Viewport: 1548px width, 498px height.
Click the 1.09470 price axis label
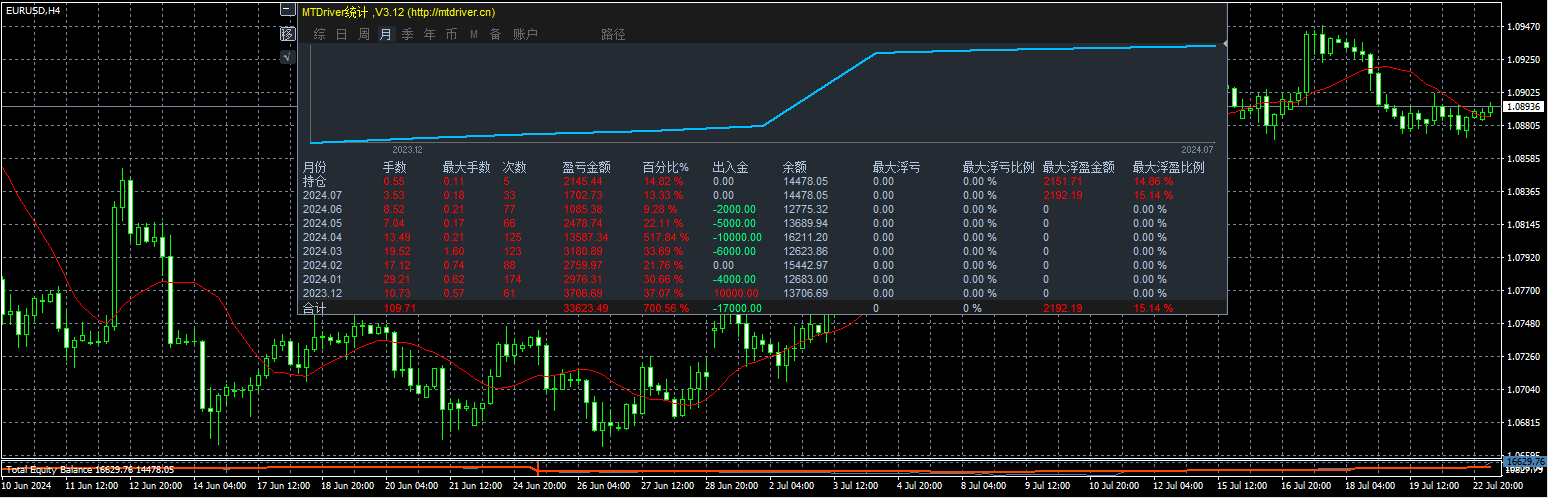pos(1523,27)
